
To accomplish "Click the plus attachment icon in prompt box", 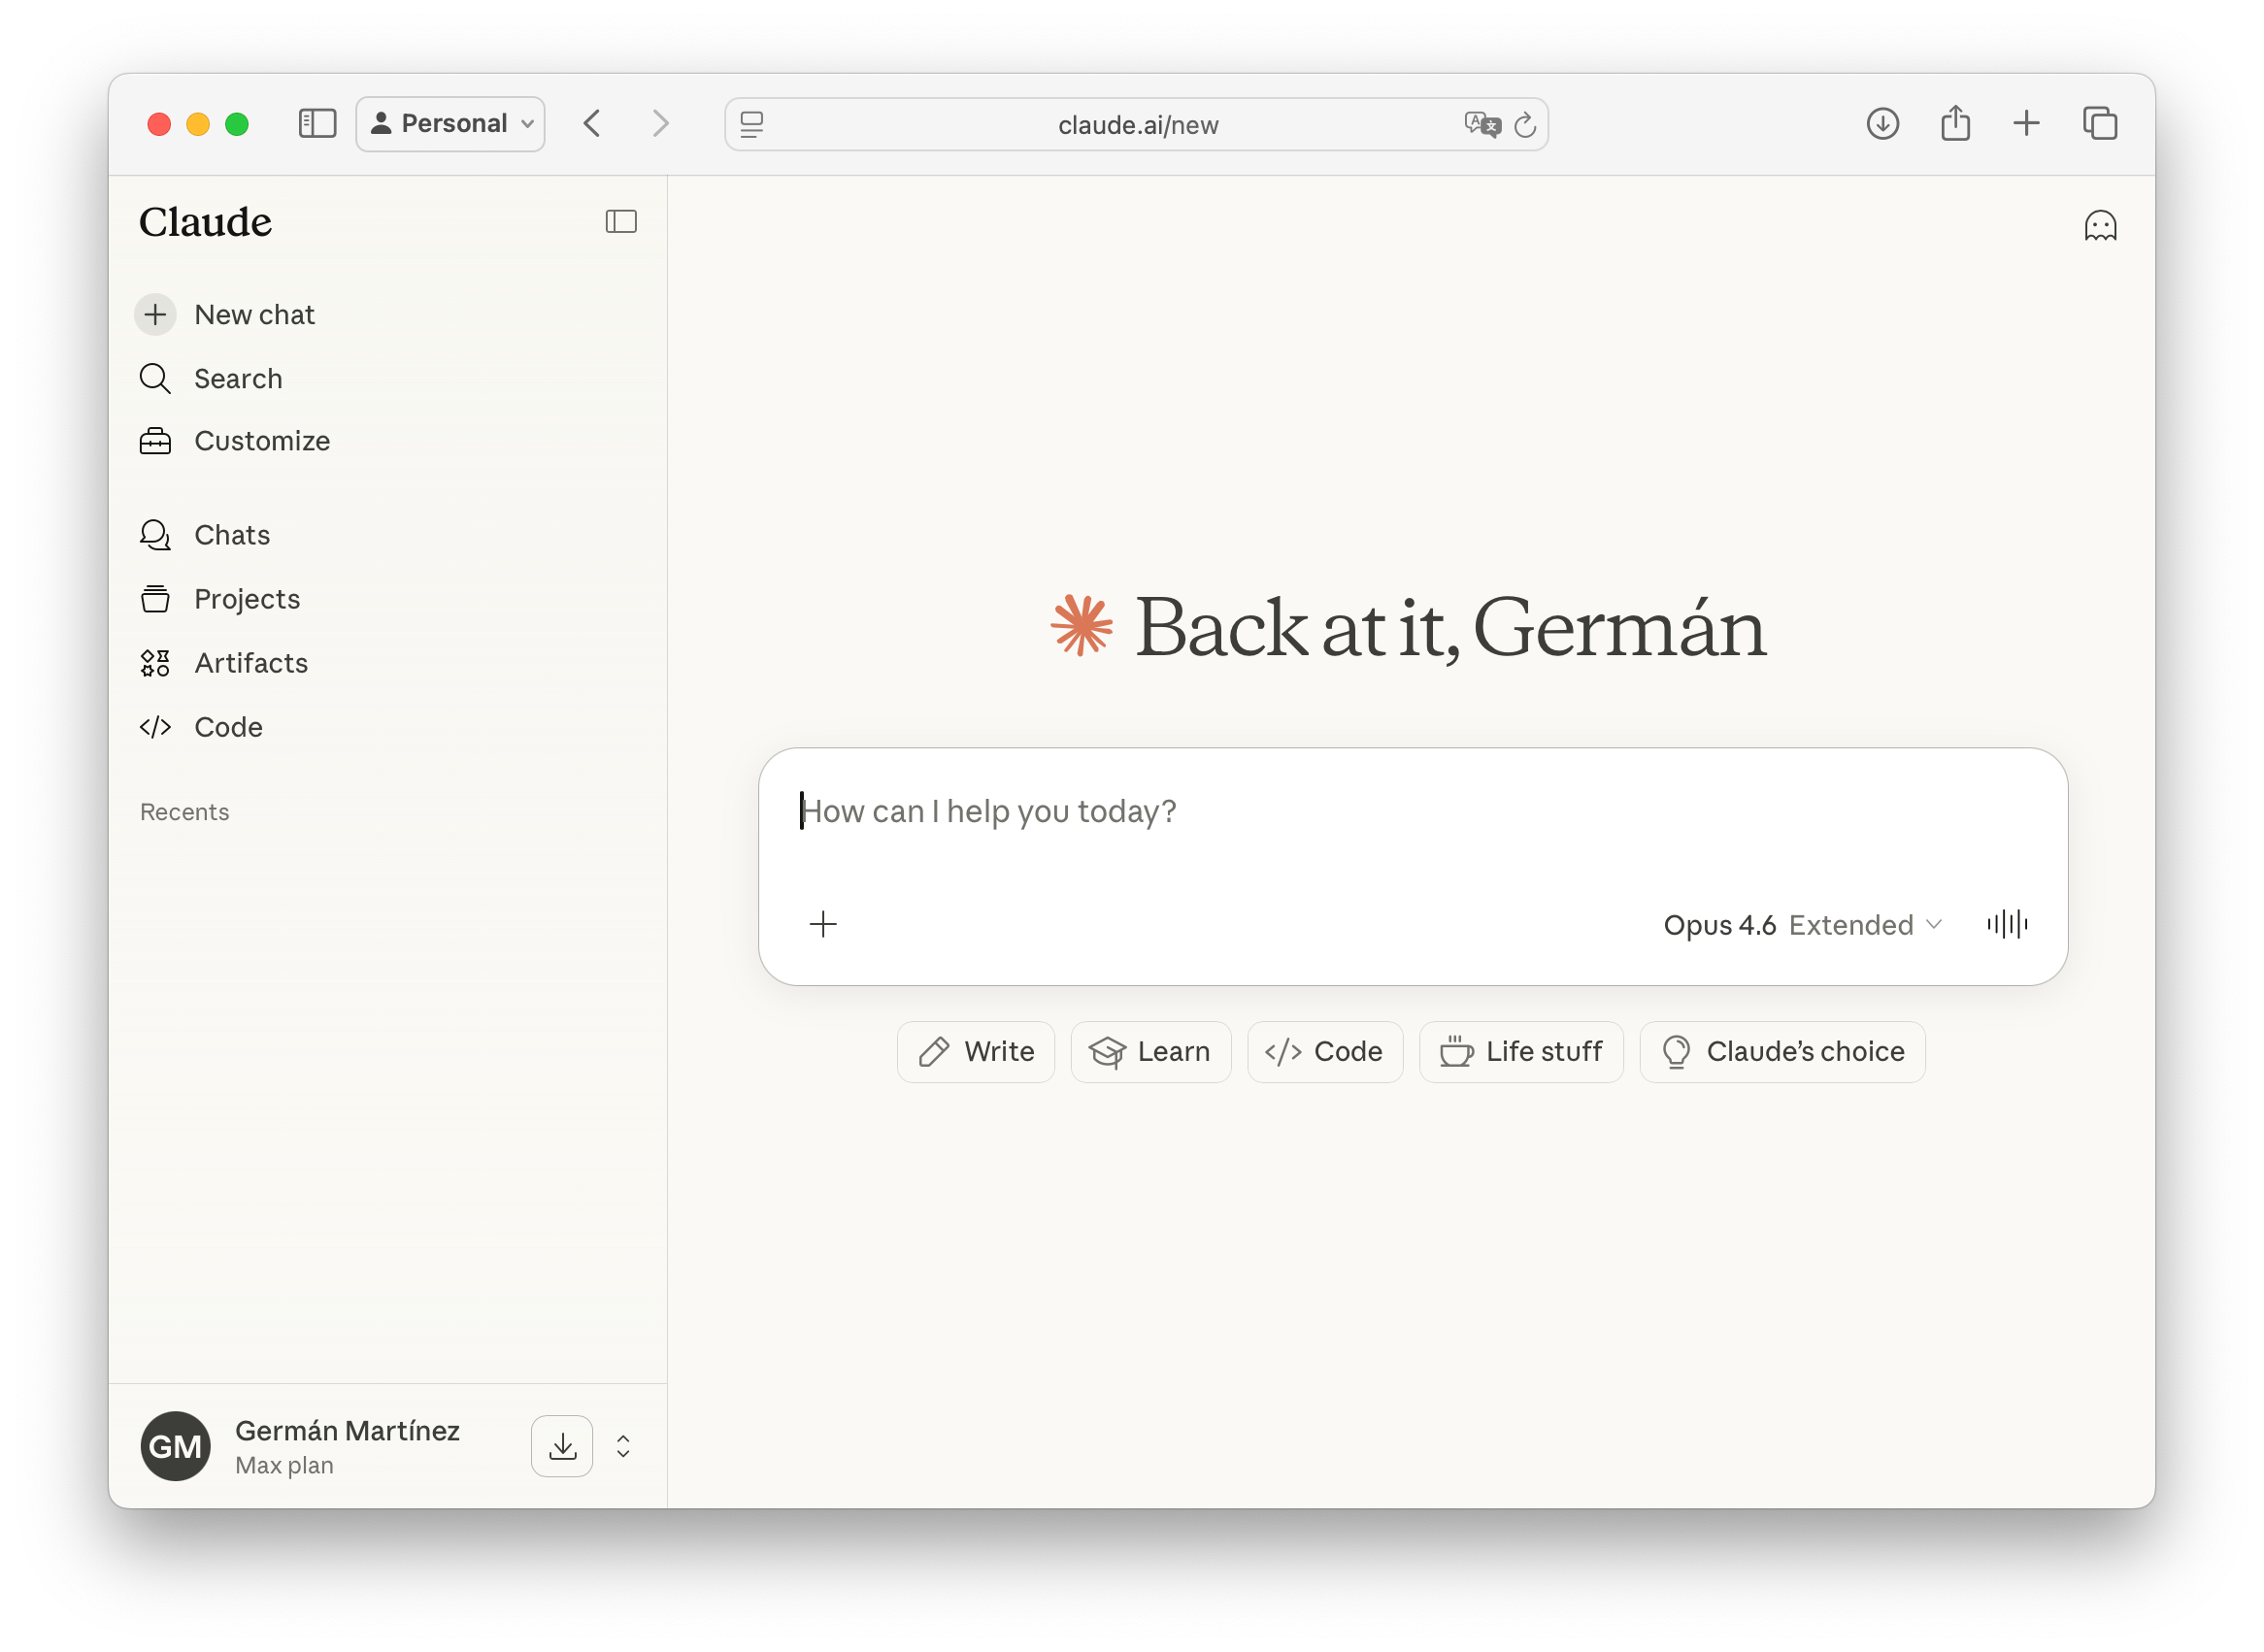I will [822, 924].
